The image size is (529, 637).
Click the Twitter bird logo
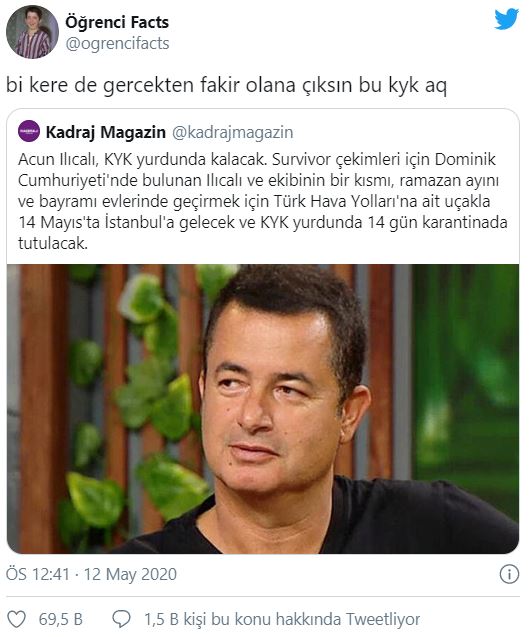(506, 20)
